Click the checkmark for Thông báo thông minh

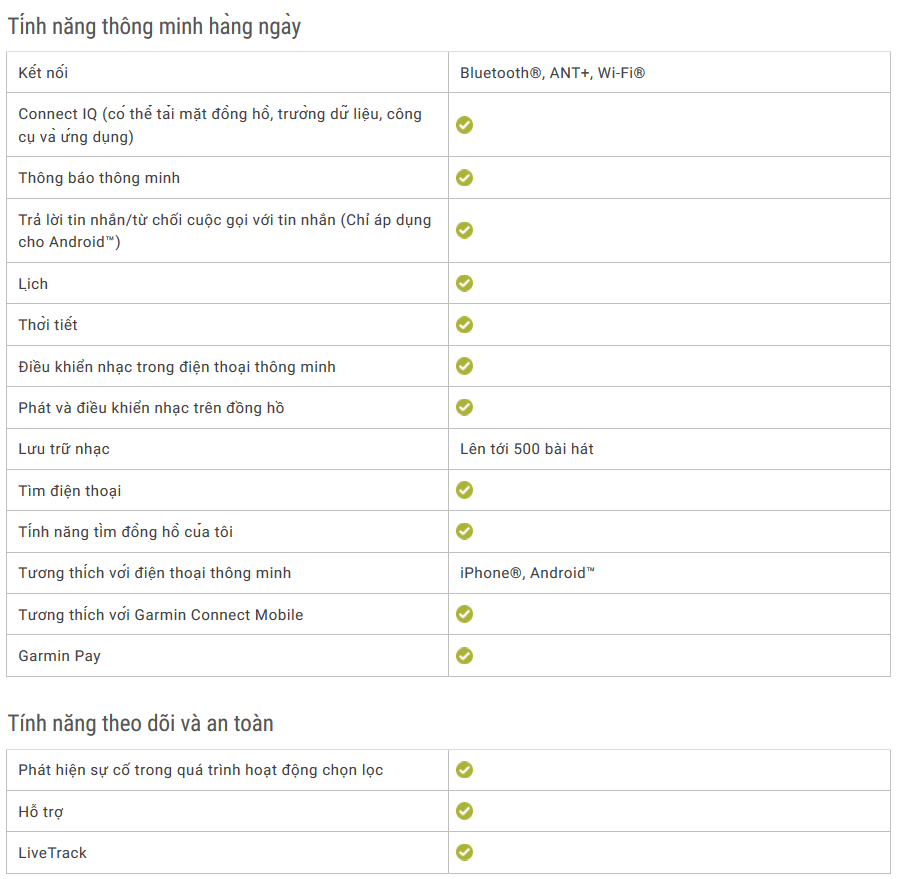click(464, 178)
